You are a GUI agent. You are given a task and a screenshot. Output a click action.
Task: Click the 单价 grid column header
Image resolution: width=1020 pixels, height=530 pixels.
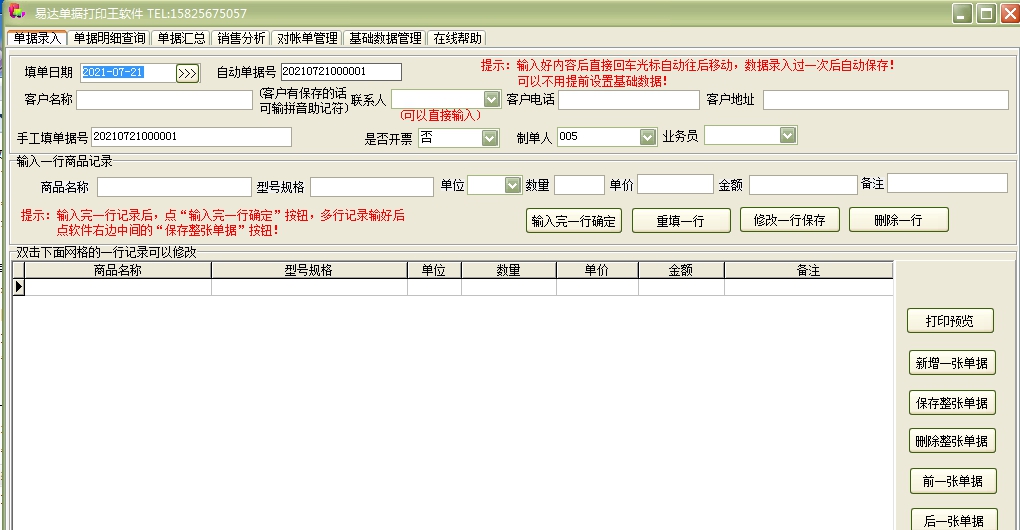click(597, 271)
